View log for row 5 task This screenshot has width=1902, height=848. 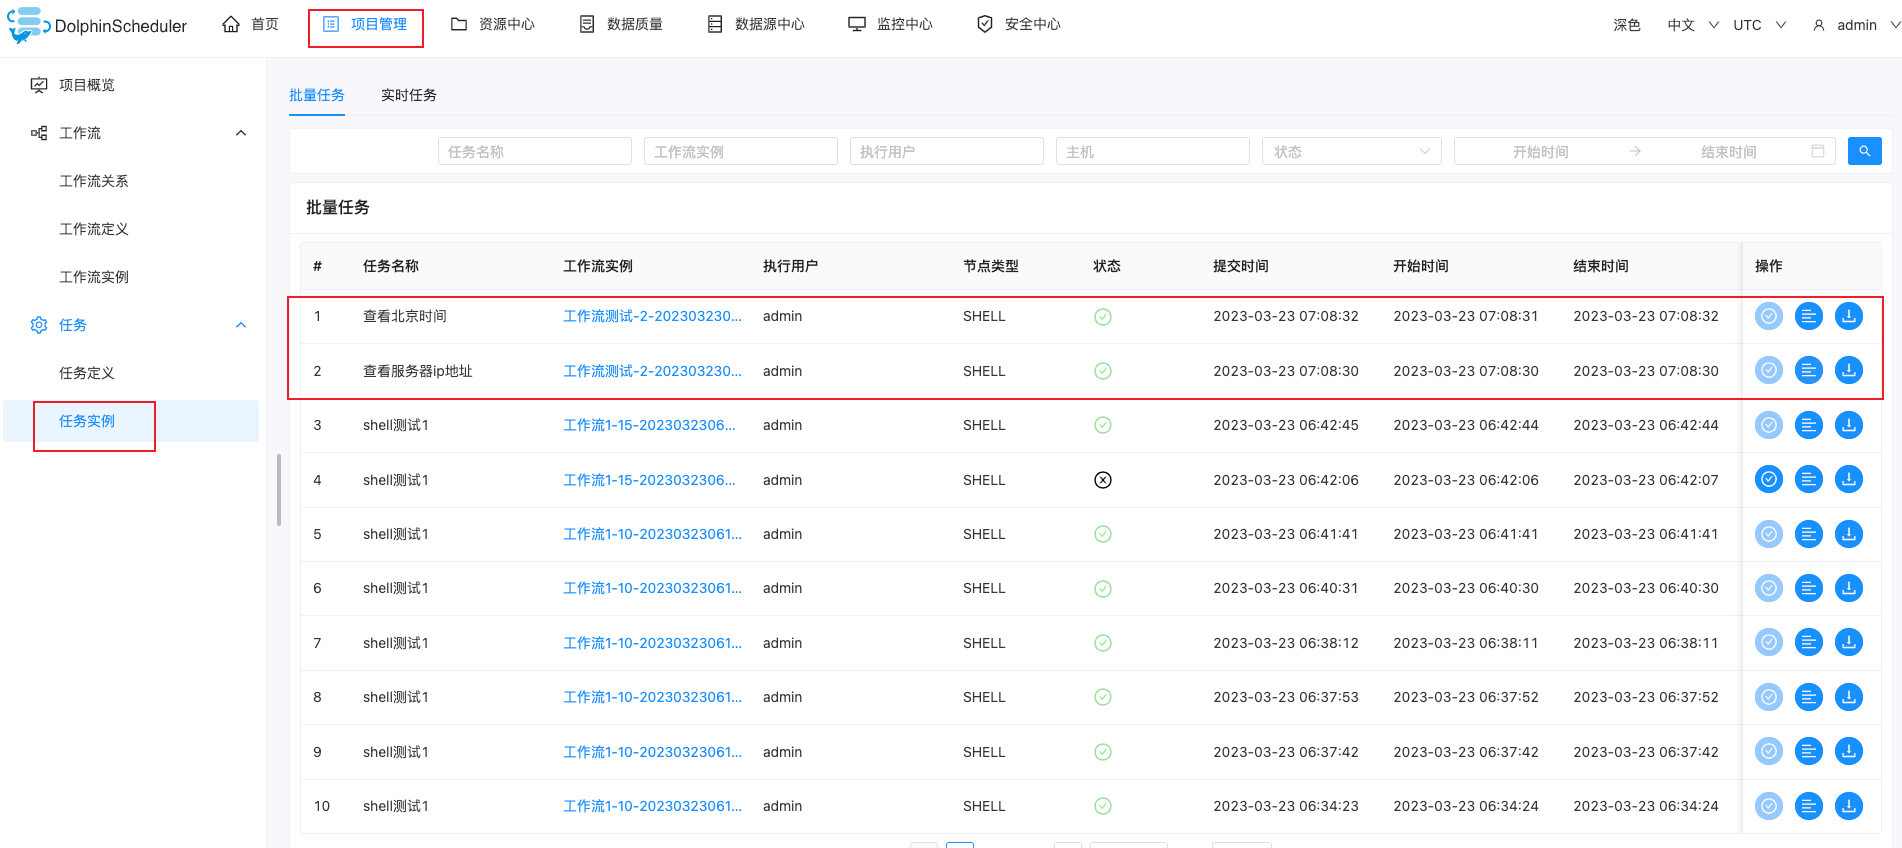tap(1809, 534)
